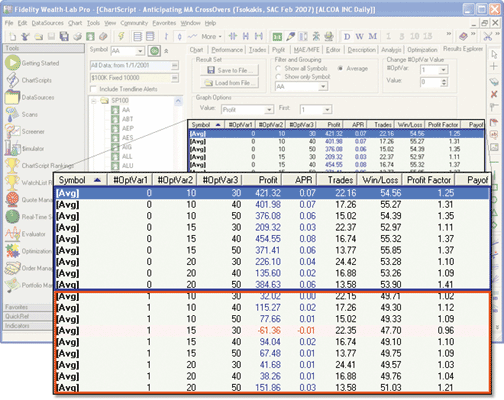Click the Save All floppy disks icon
The height and width of the screenshot is (400, 504).
(x=64, y=36)
